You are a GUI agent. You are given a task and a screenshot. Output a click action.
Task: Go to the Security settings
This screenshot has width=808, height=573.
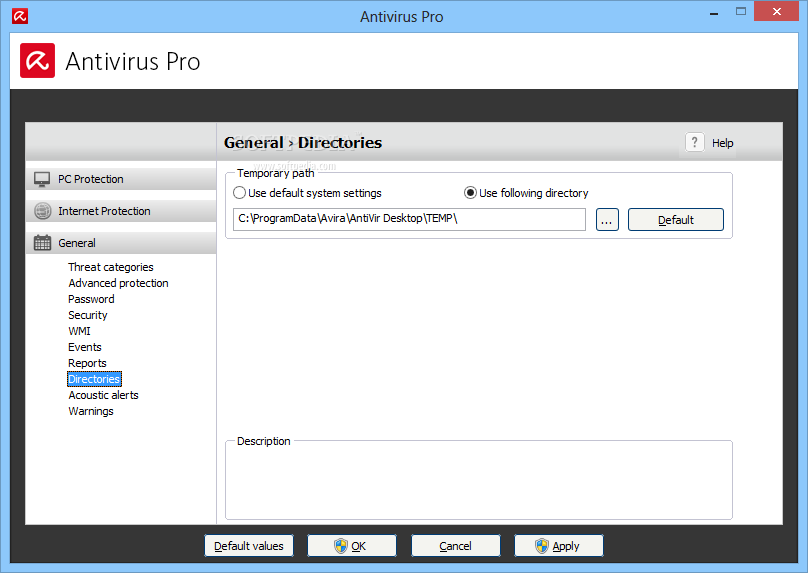88,315
